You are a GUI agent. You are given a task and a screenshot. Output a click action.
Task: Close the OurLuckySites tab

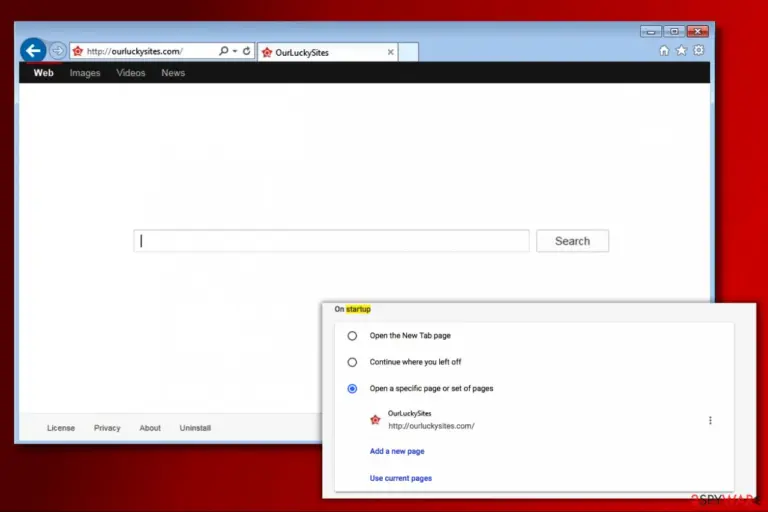click(x=390, y=52)
